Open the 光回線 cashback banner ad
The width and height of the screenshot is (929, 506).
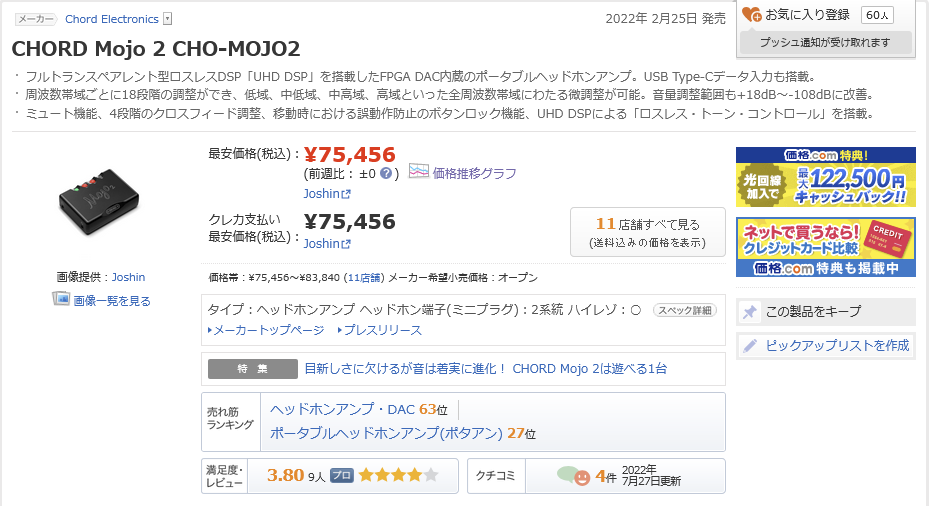click(x=825, y=177)
